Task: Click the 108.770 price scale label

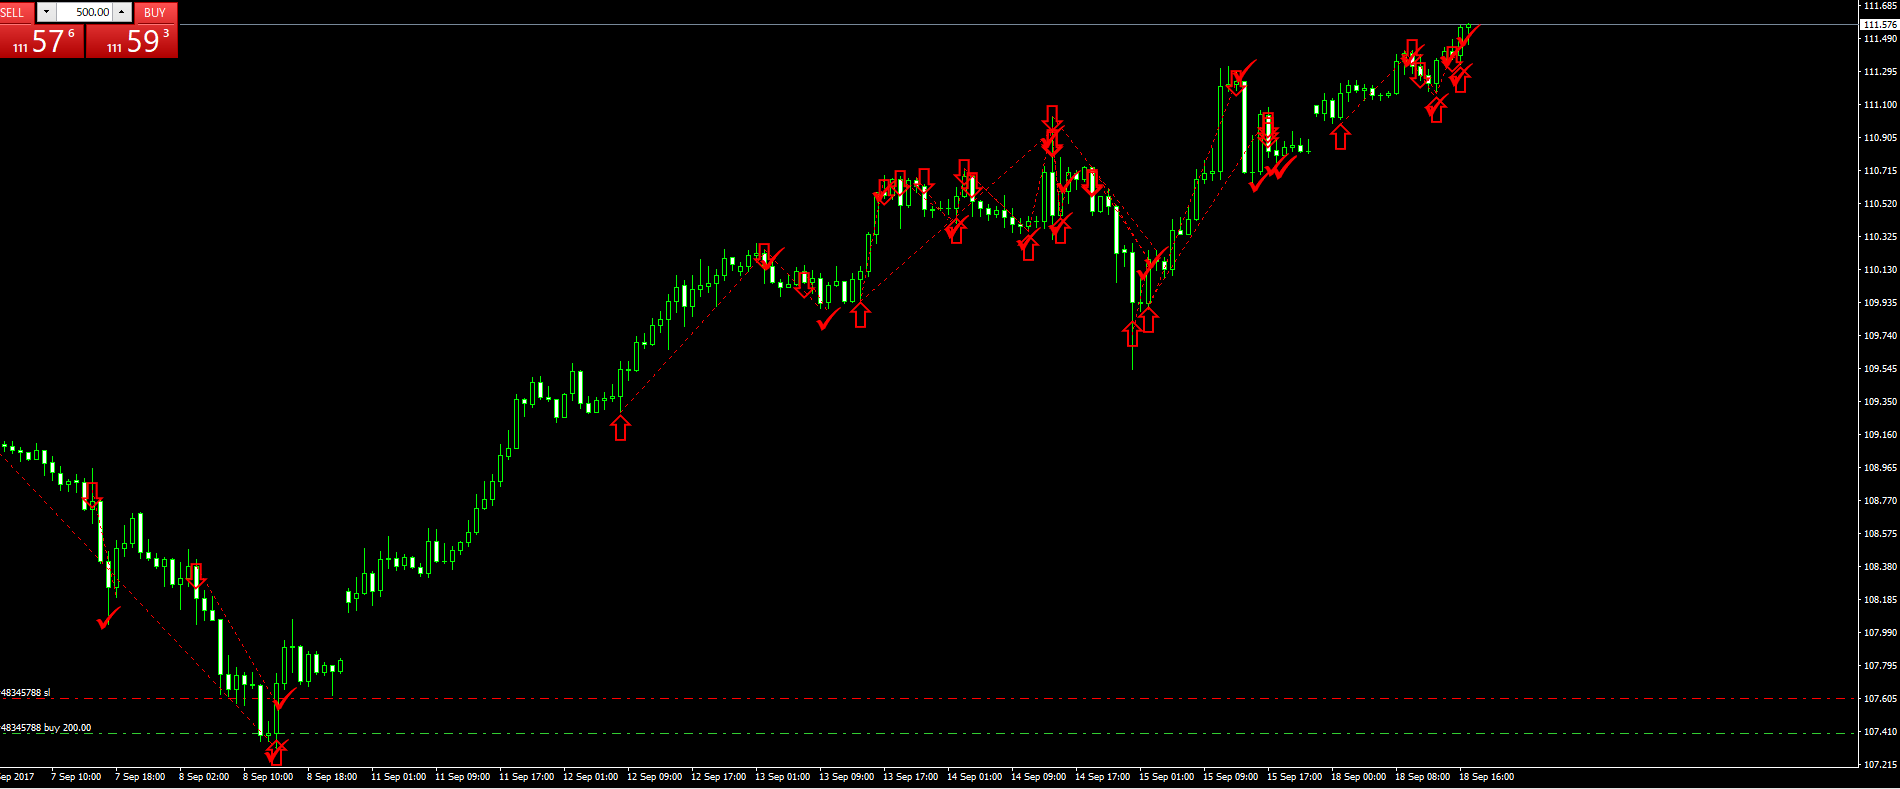Action: 1880,501
